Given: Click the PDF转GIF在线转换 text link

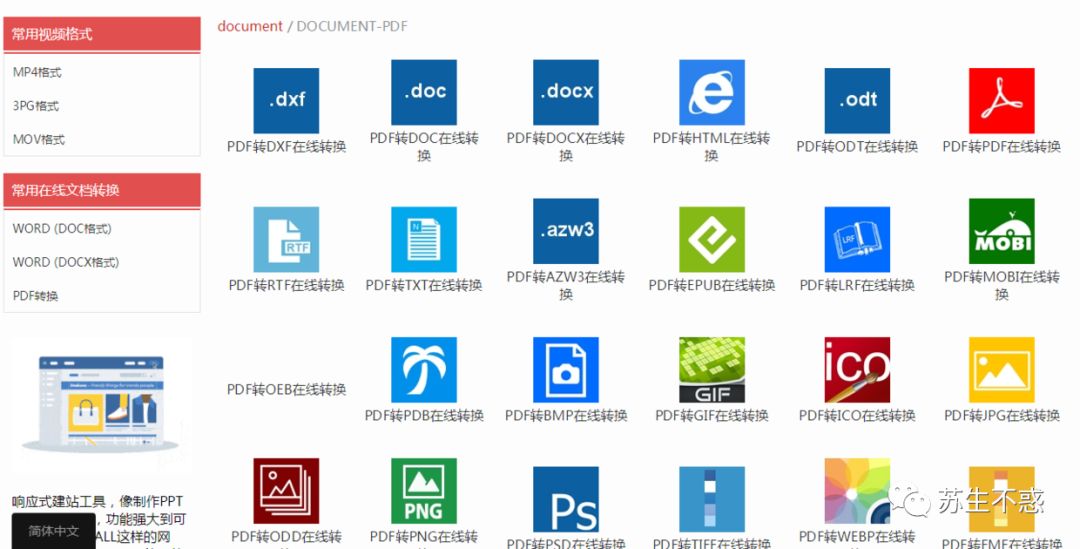Looking at the screenshot, I should pyautogui.click(x=712, y=415).
